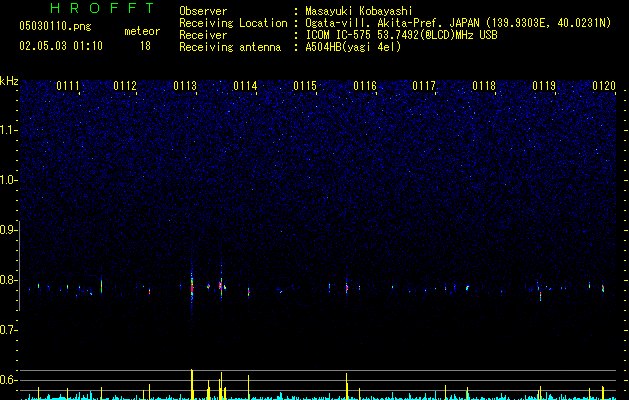The height and width of the screenshot is (400, 629).
Task: Click the 0.6 frequency axis label
Action: click(8, 380)
